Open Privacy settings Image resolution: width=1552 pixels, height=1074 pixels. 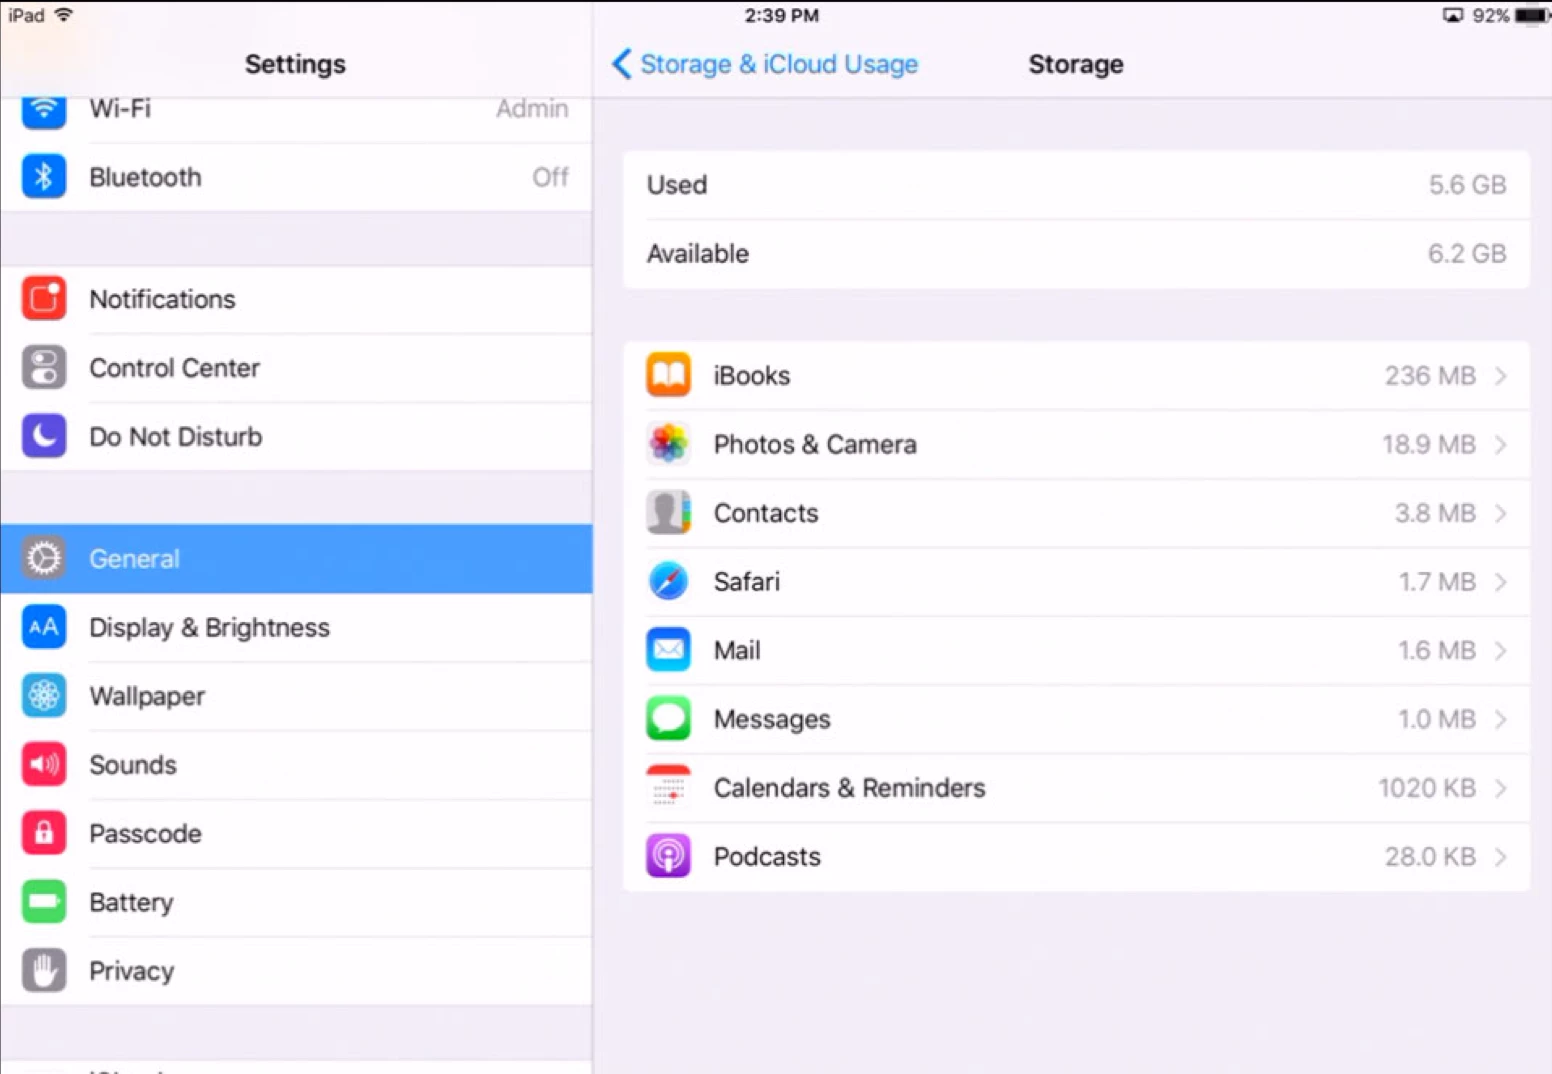click(x=296, y=971)
